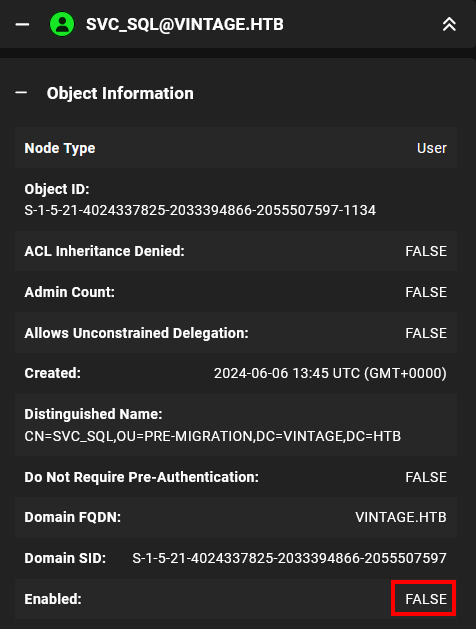Select the Node Type row
This screenshot has width=476, height=629.
pos(236,148)
